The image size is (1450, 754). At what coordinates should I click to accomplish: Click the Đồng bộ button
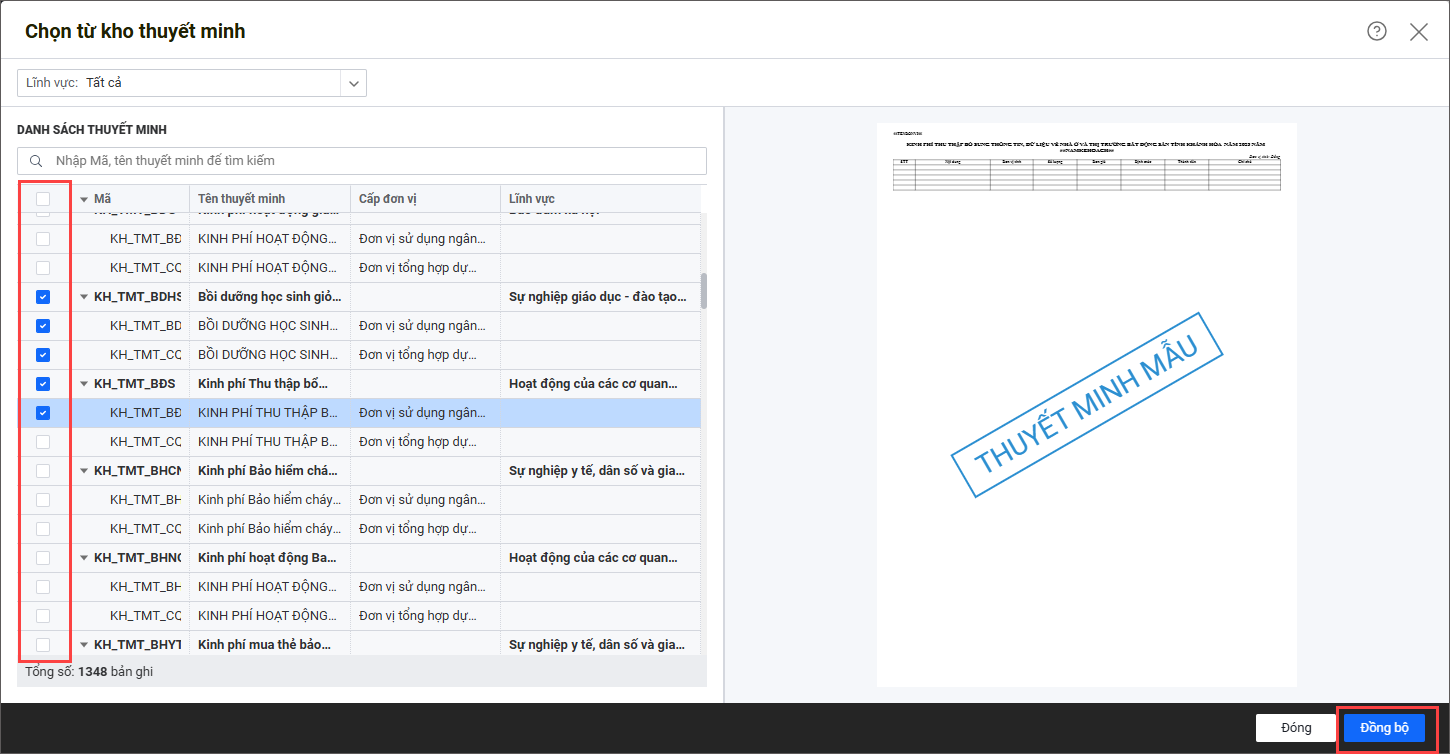tap(1384, 728)
